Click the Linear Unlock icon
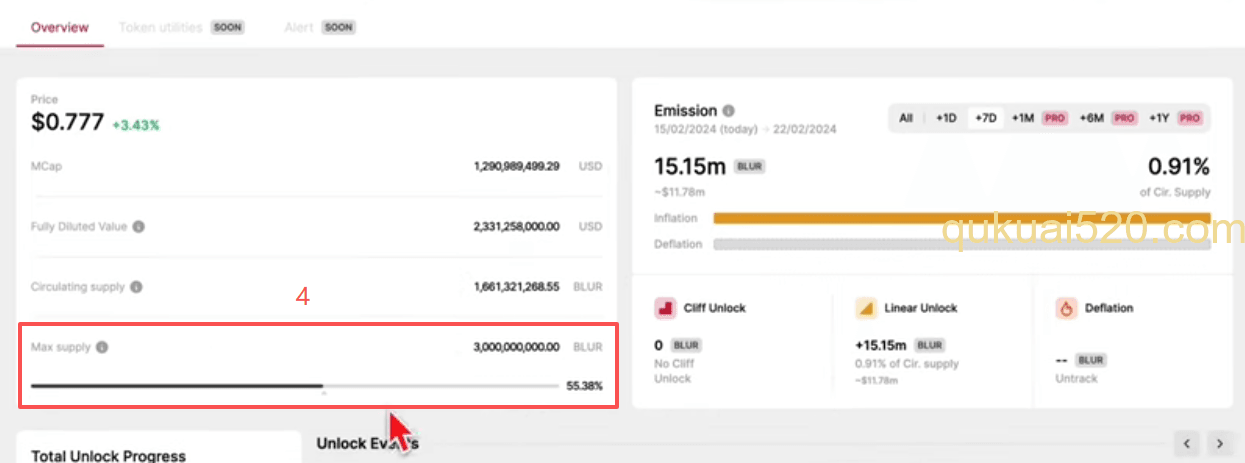 866,308
